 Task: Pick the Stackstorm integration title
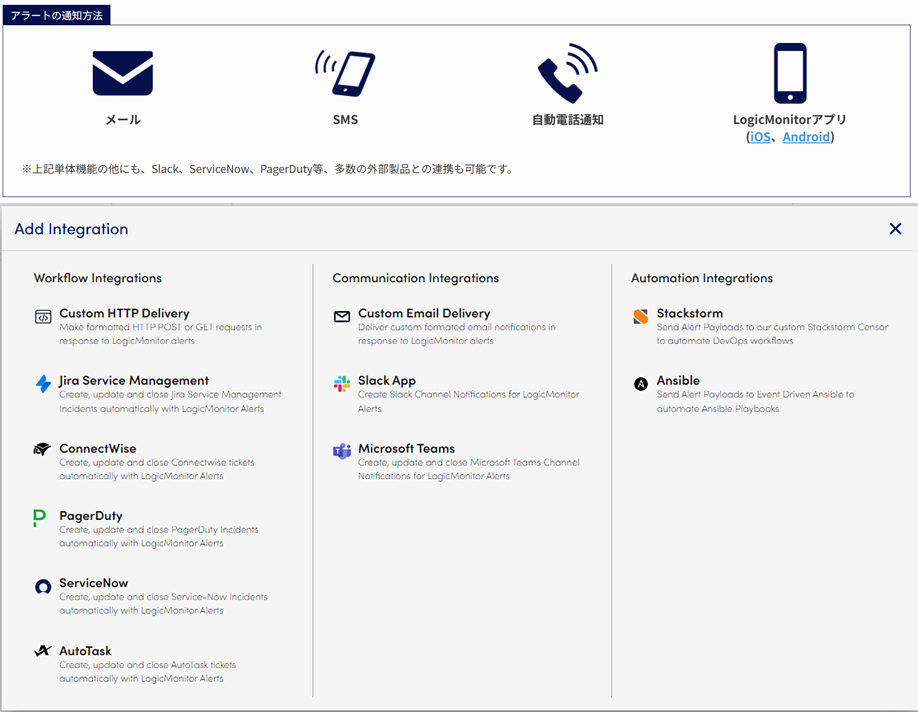[x=690, y=313]
